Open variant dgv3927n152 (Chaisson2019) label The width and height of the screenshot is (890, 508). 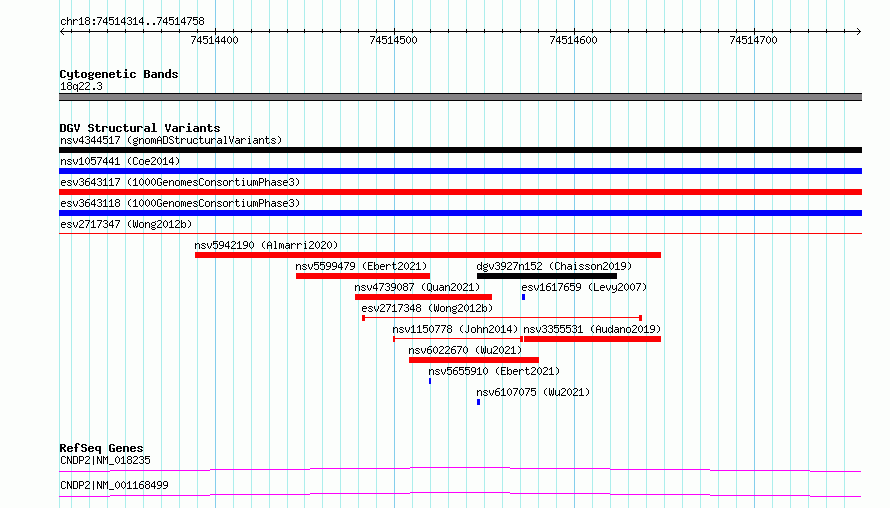coord(554,266)
